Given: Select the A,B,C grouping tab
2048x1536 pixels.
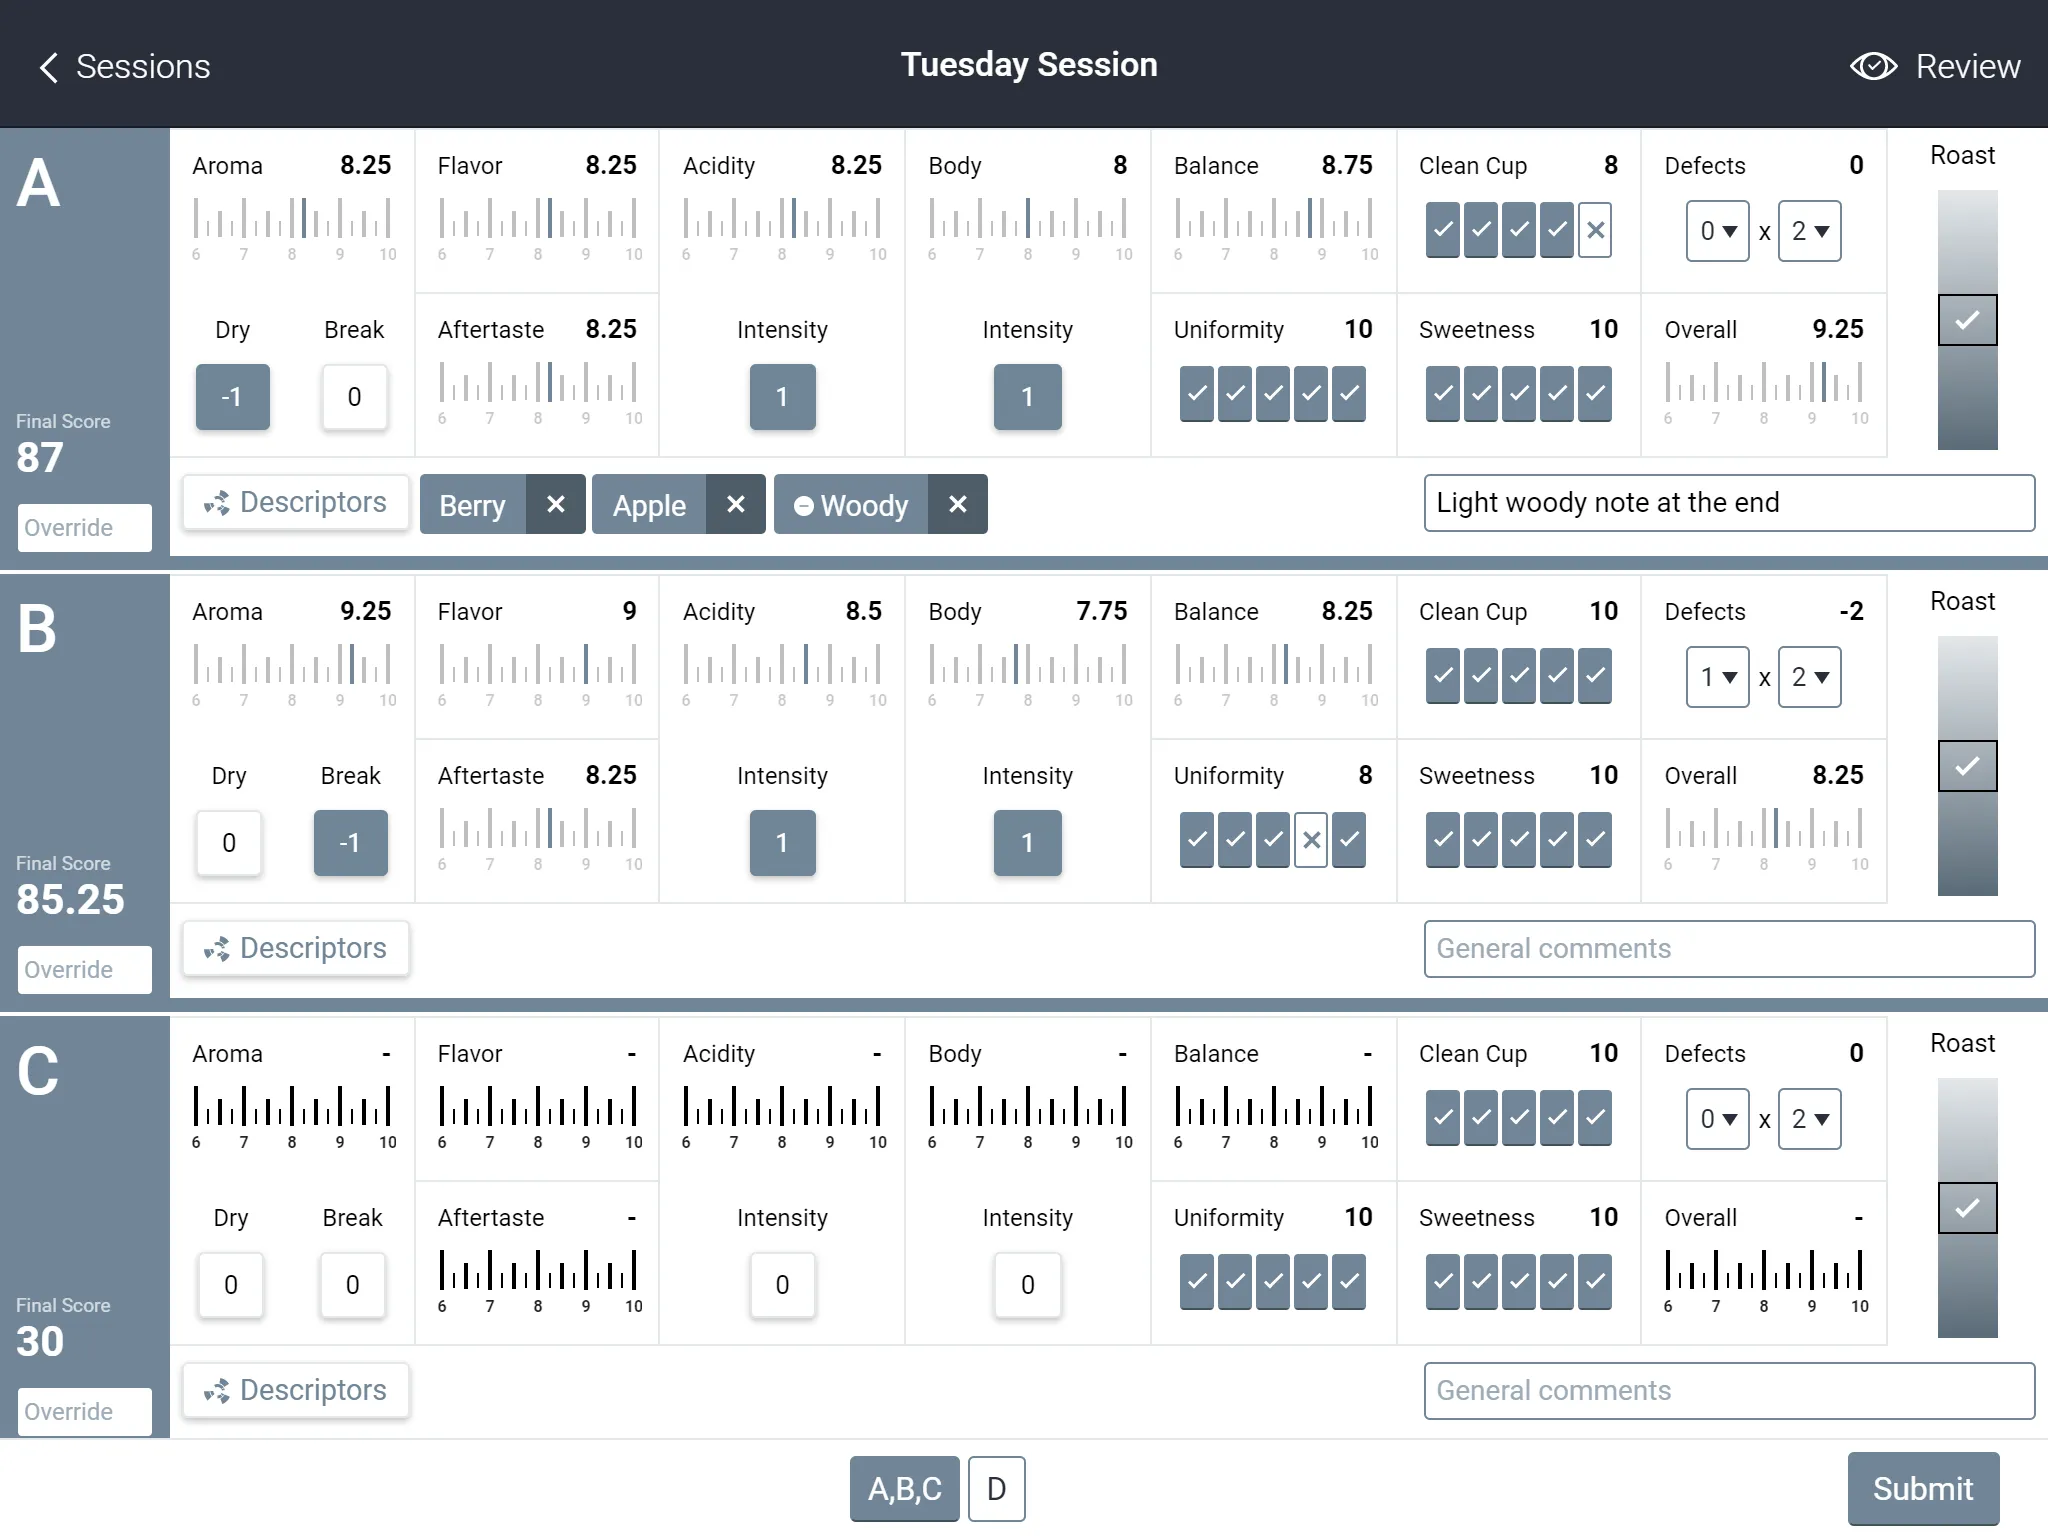Looking at the screenshot, I should pos(903,1488).
